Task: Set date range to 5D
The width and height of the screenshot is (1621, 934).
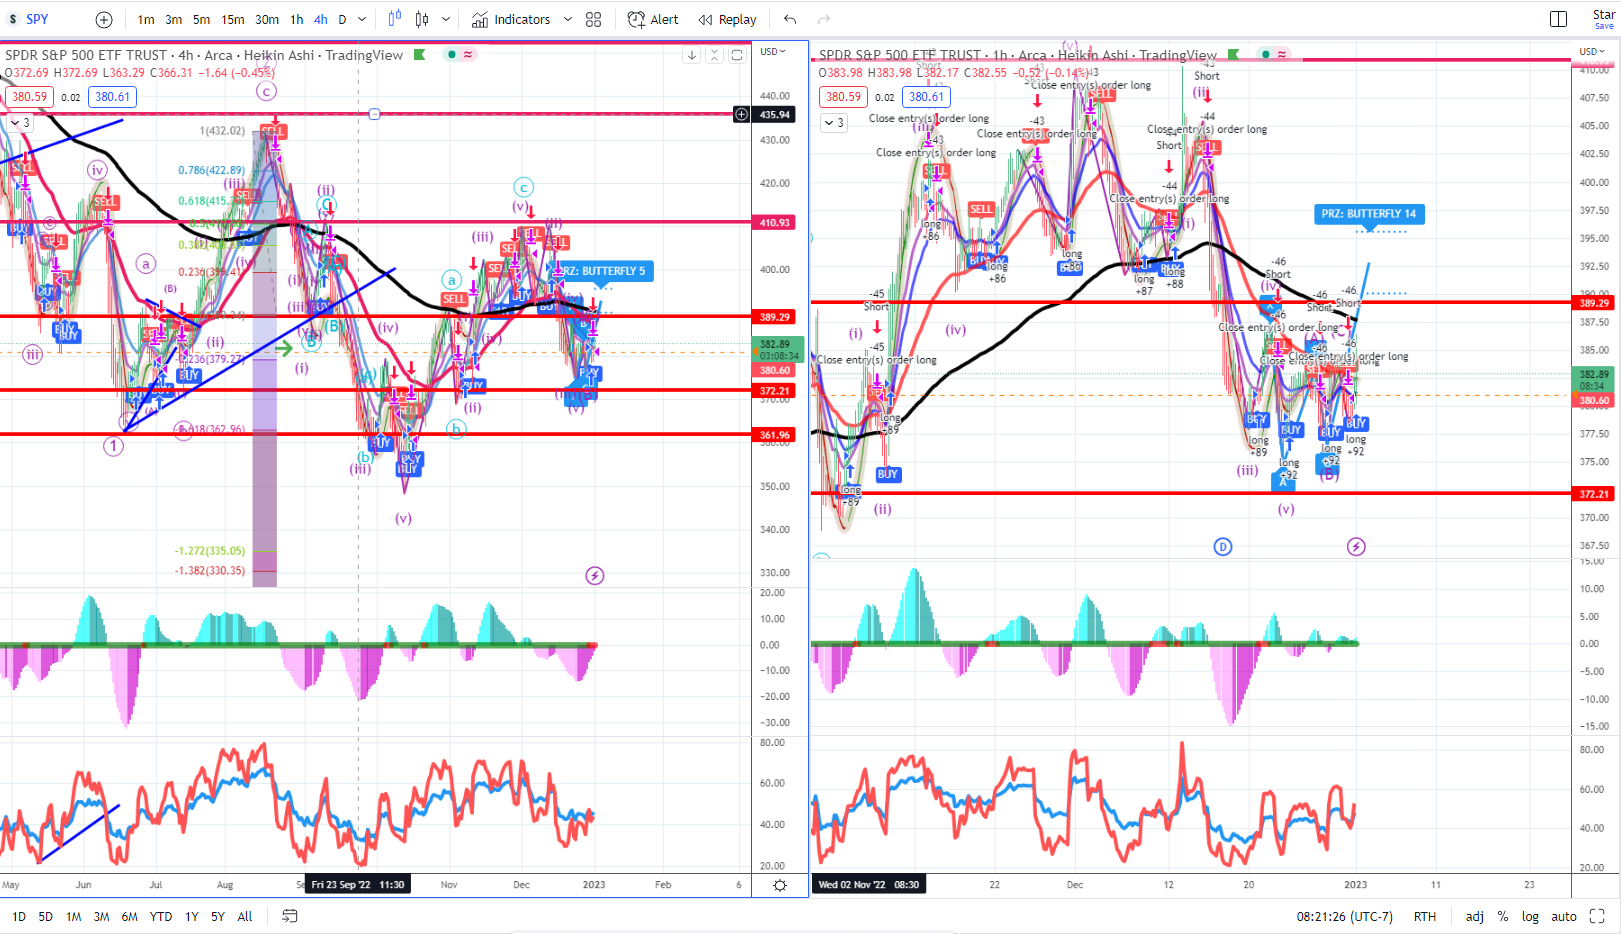Action: pyautogui.click(x=45, y=916)
